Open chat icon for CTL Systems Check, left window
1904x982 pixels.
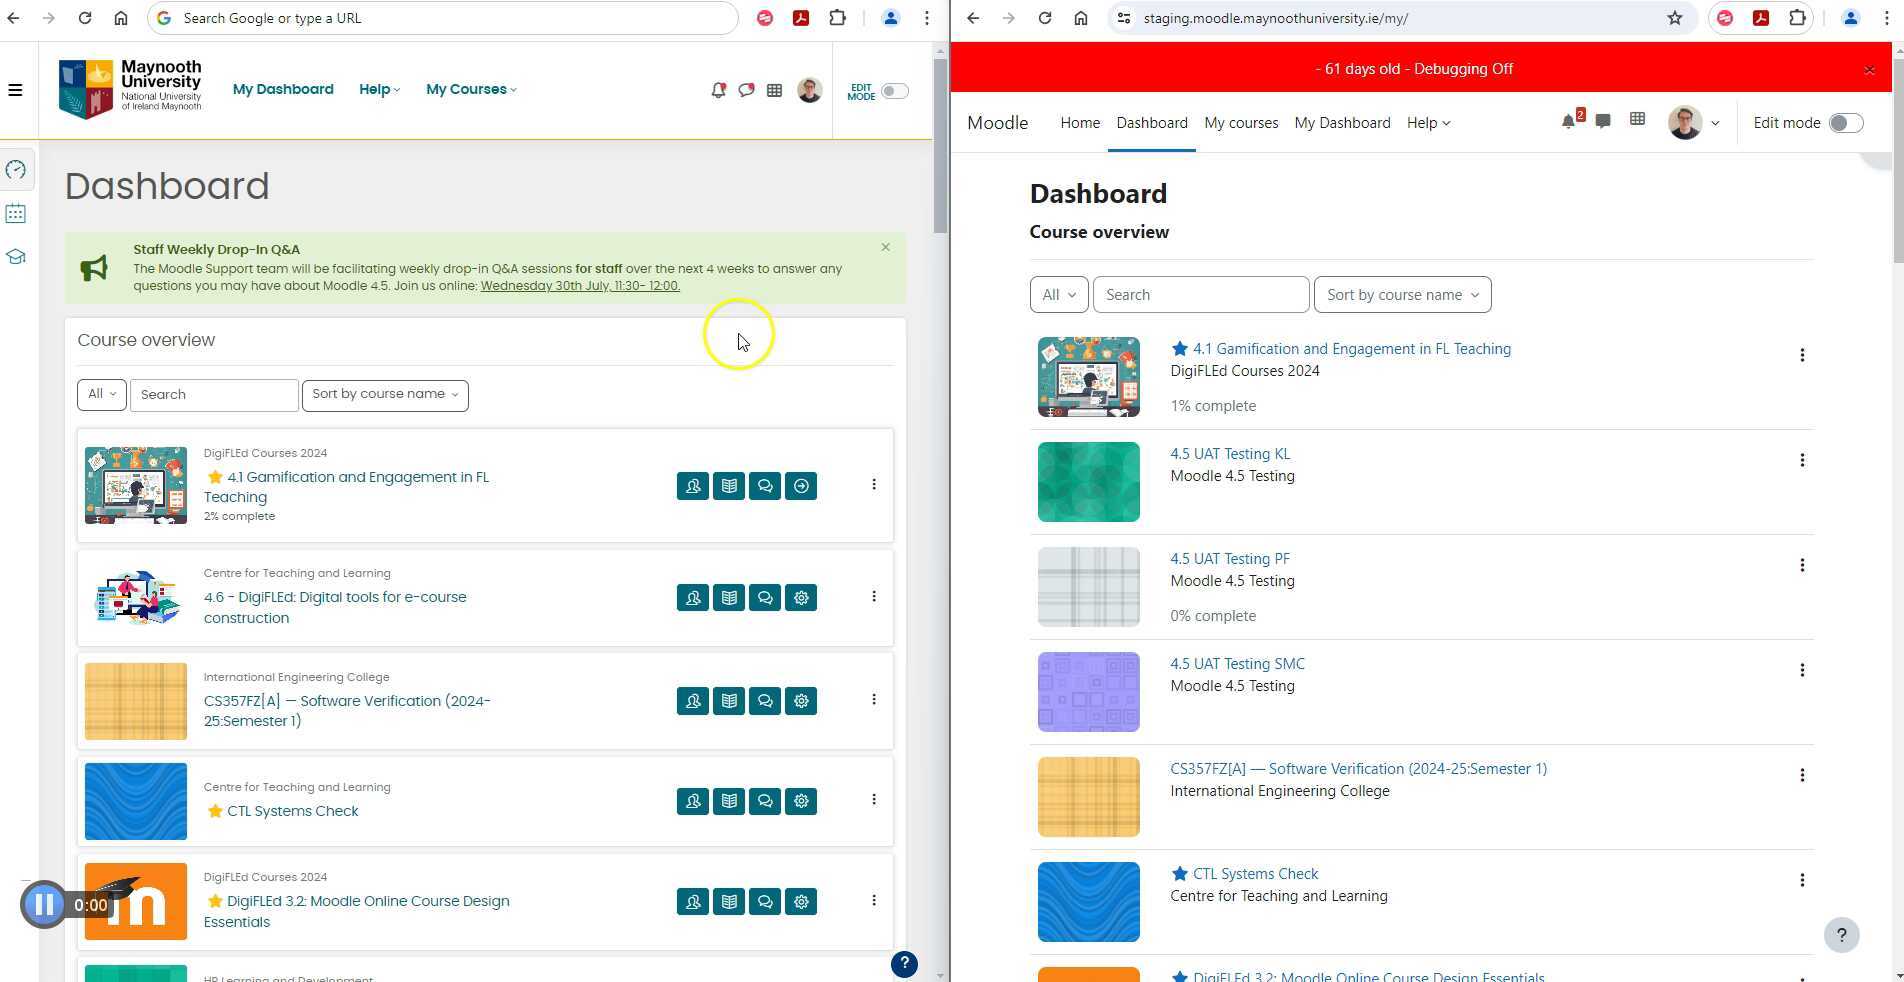(765, 801)
